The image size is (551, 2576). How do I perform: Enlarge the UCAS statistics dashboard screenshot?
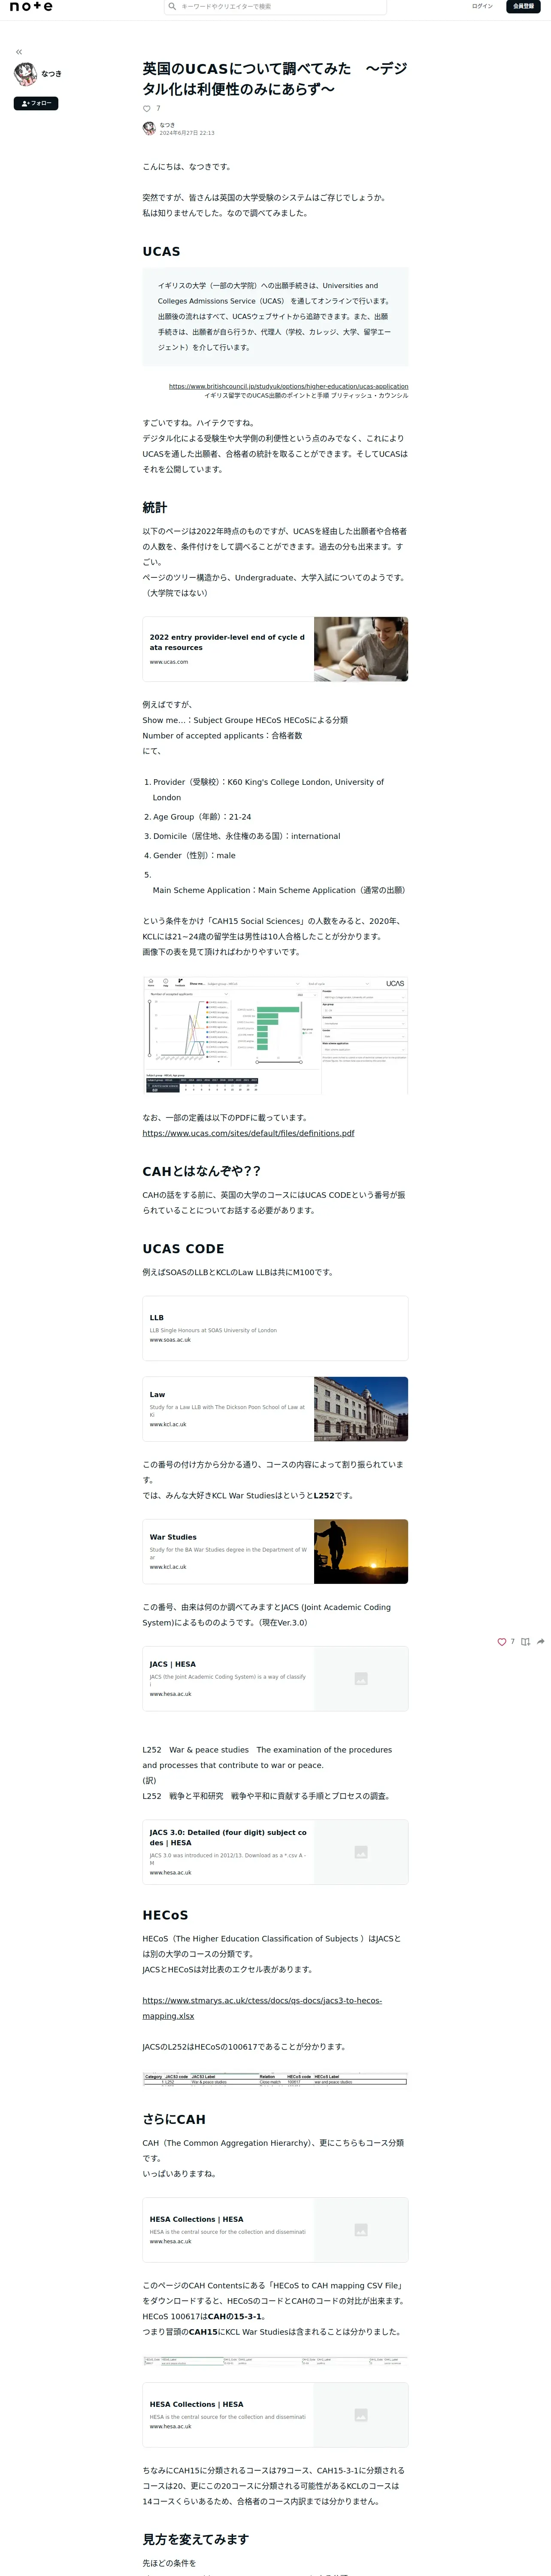coord(275,1035)
